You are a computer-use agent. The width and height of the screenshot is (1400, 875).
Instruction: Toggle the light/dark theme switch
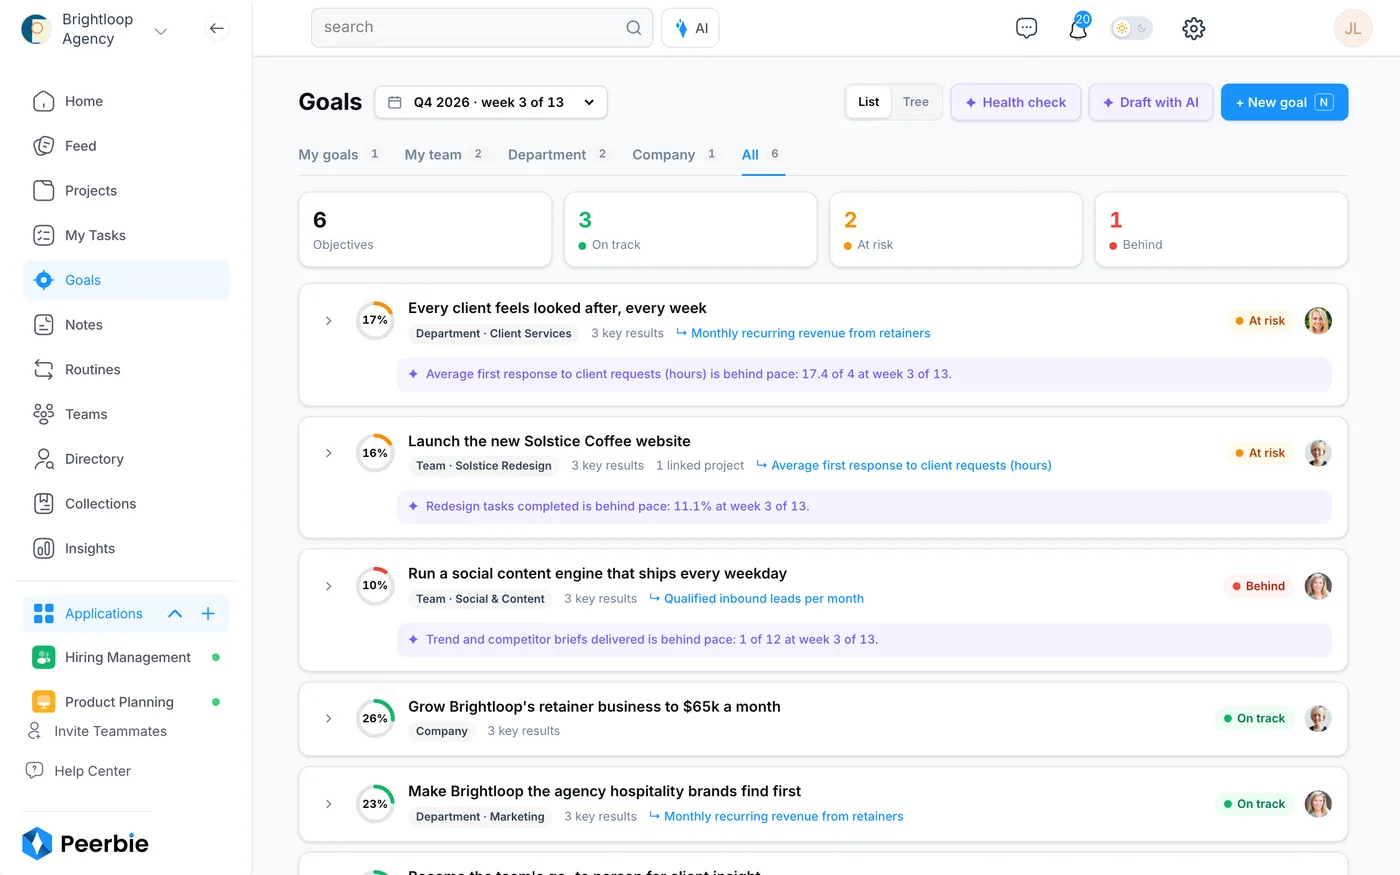(1131, 28)
